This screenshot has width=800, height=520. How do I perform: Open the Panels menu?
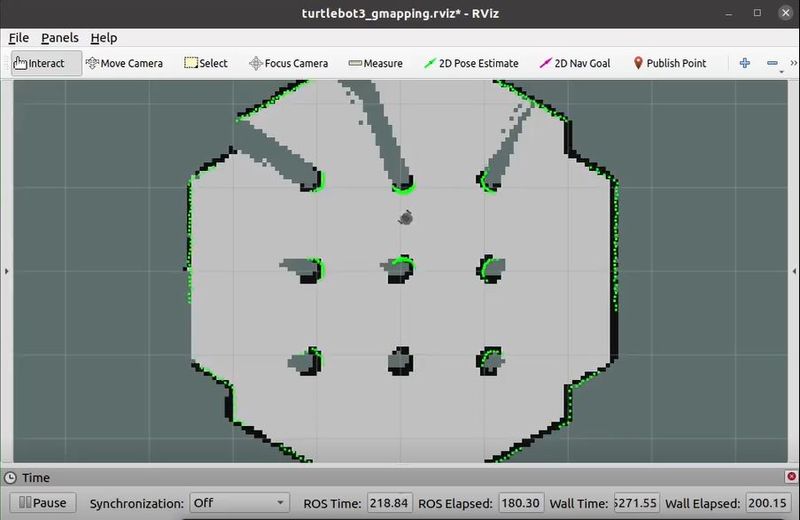point(59,38)
